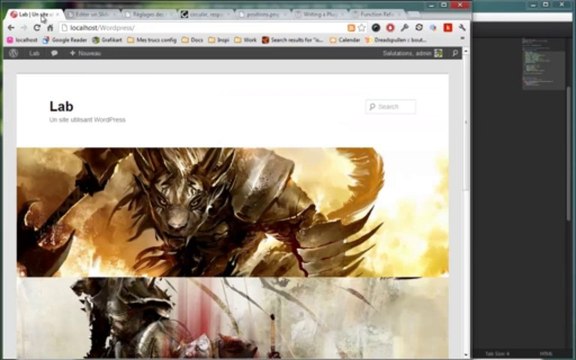
Task: Open the Calendar bookmark folder
Action: tap(345, 40)
